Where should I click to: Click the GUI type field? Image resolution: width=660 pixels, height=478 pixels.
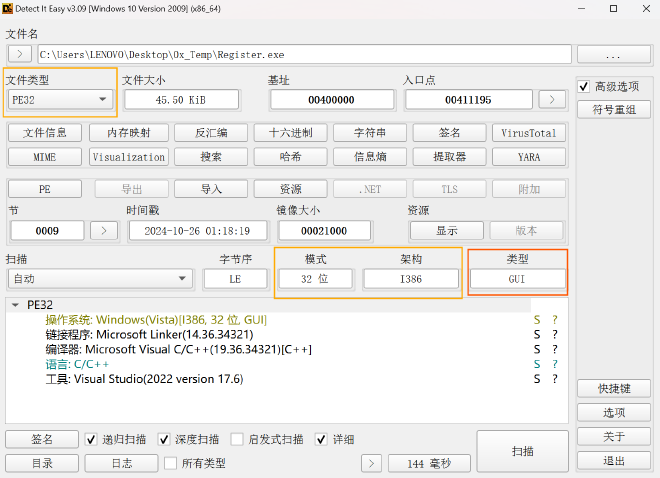(x=517, y=279)
